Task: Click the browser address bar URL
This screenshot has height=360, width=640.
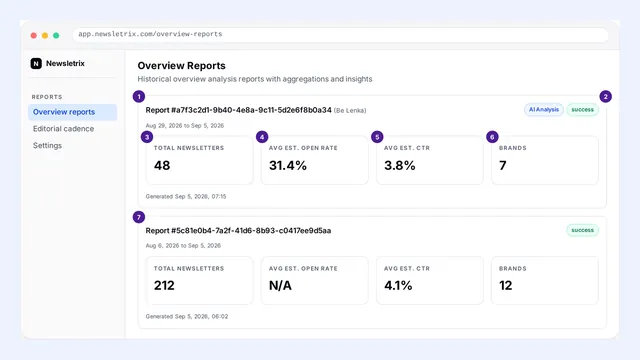Action: point(150,34)
